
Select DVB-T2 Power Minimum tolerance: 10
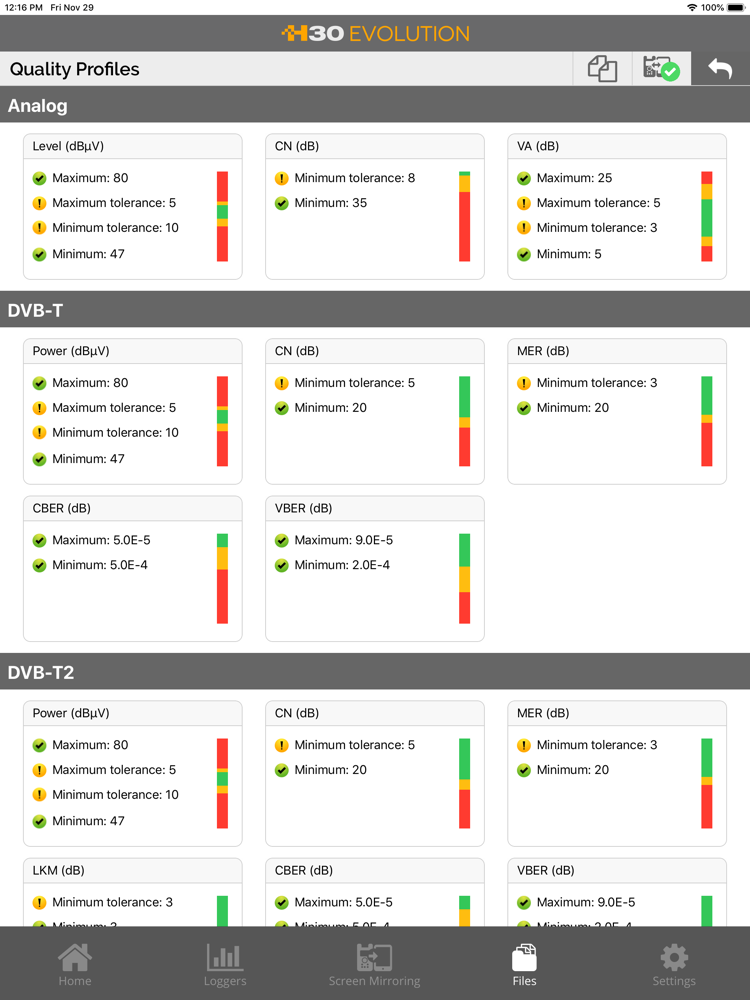115,795
